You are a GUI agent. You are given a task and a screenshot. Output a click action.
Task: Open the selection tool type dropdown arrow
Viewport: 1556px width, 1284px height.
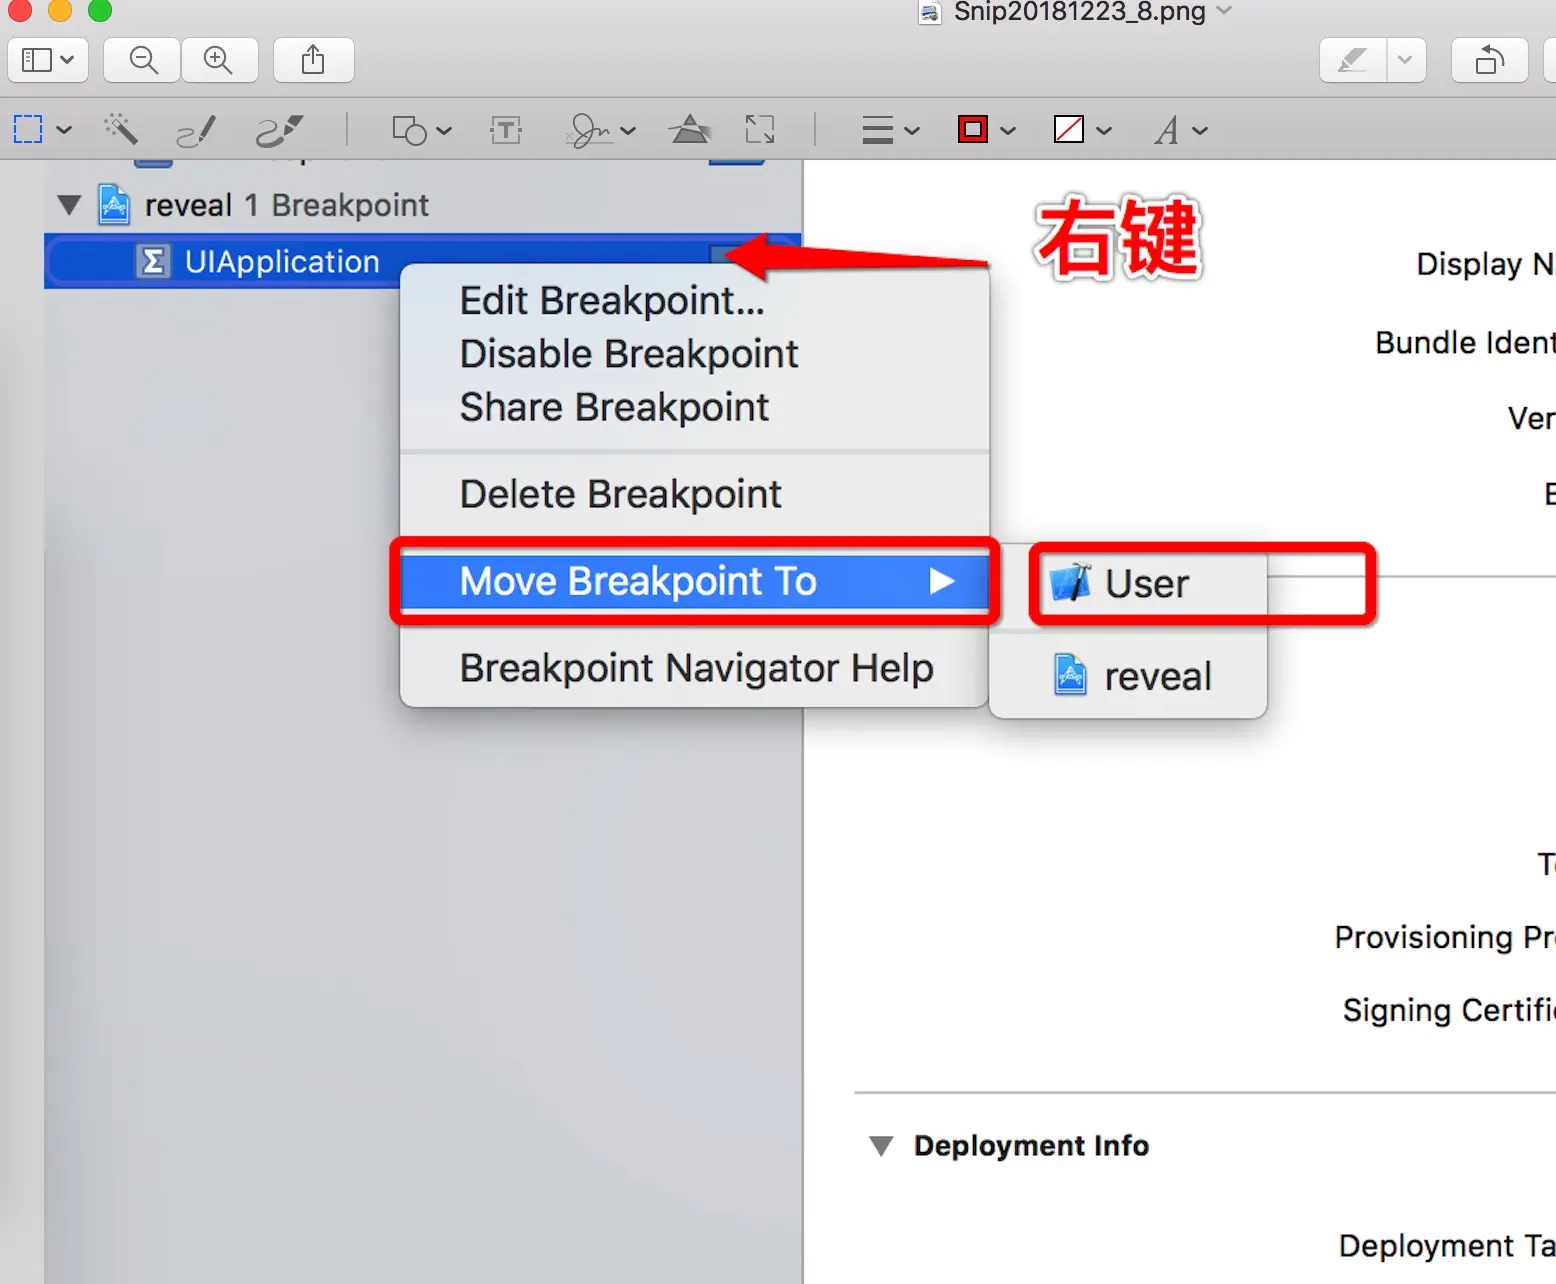(x=64, y=130)
